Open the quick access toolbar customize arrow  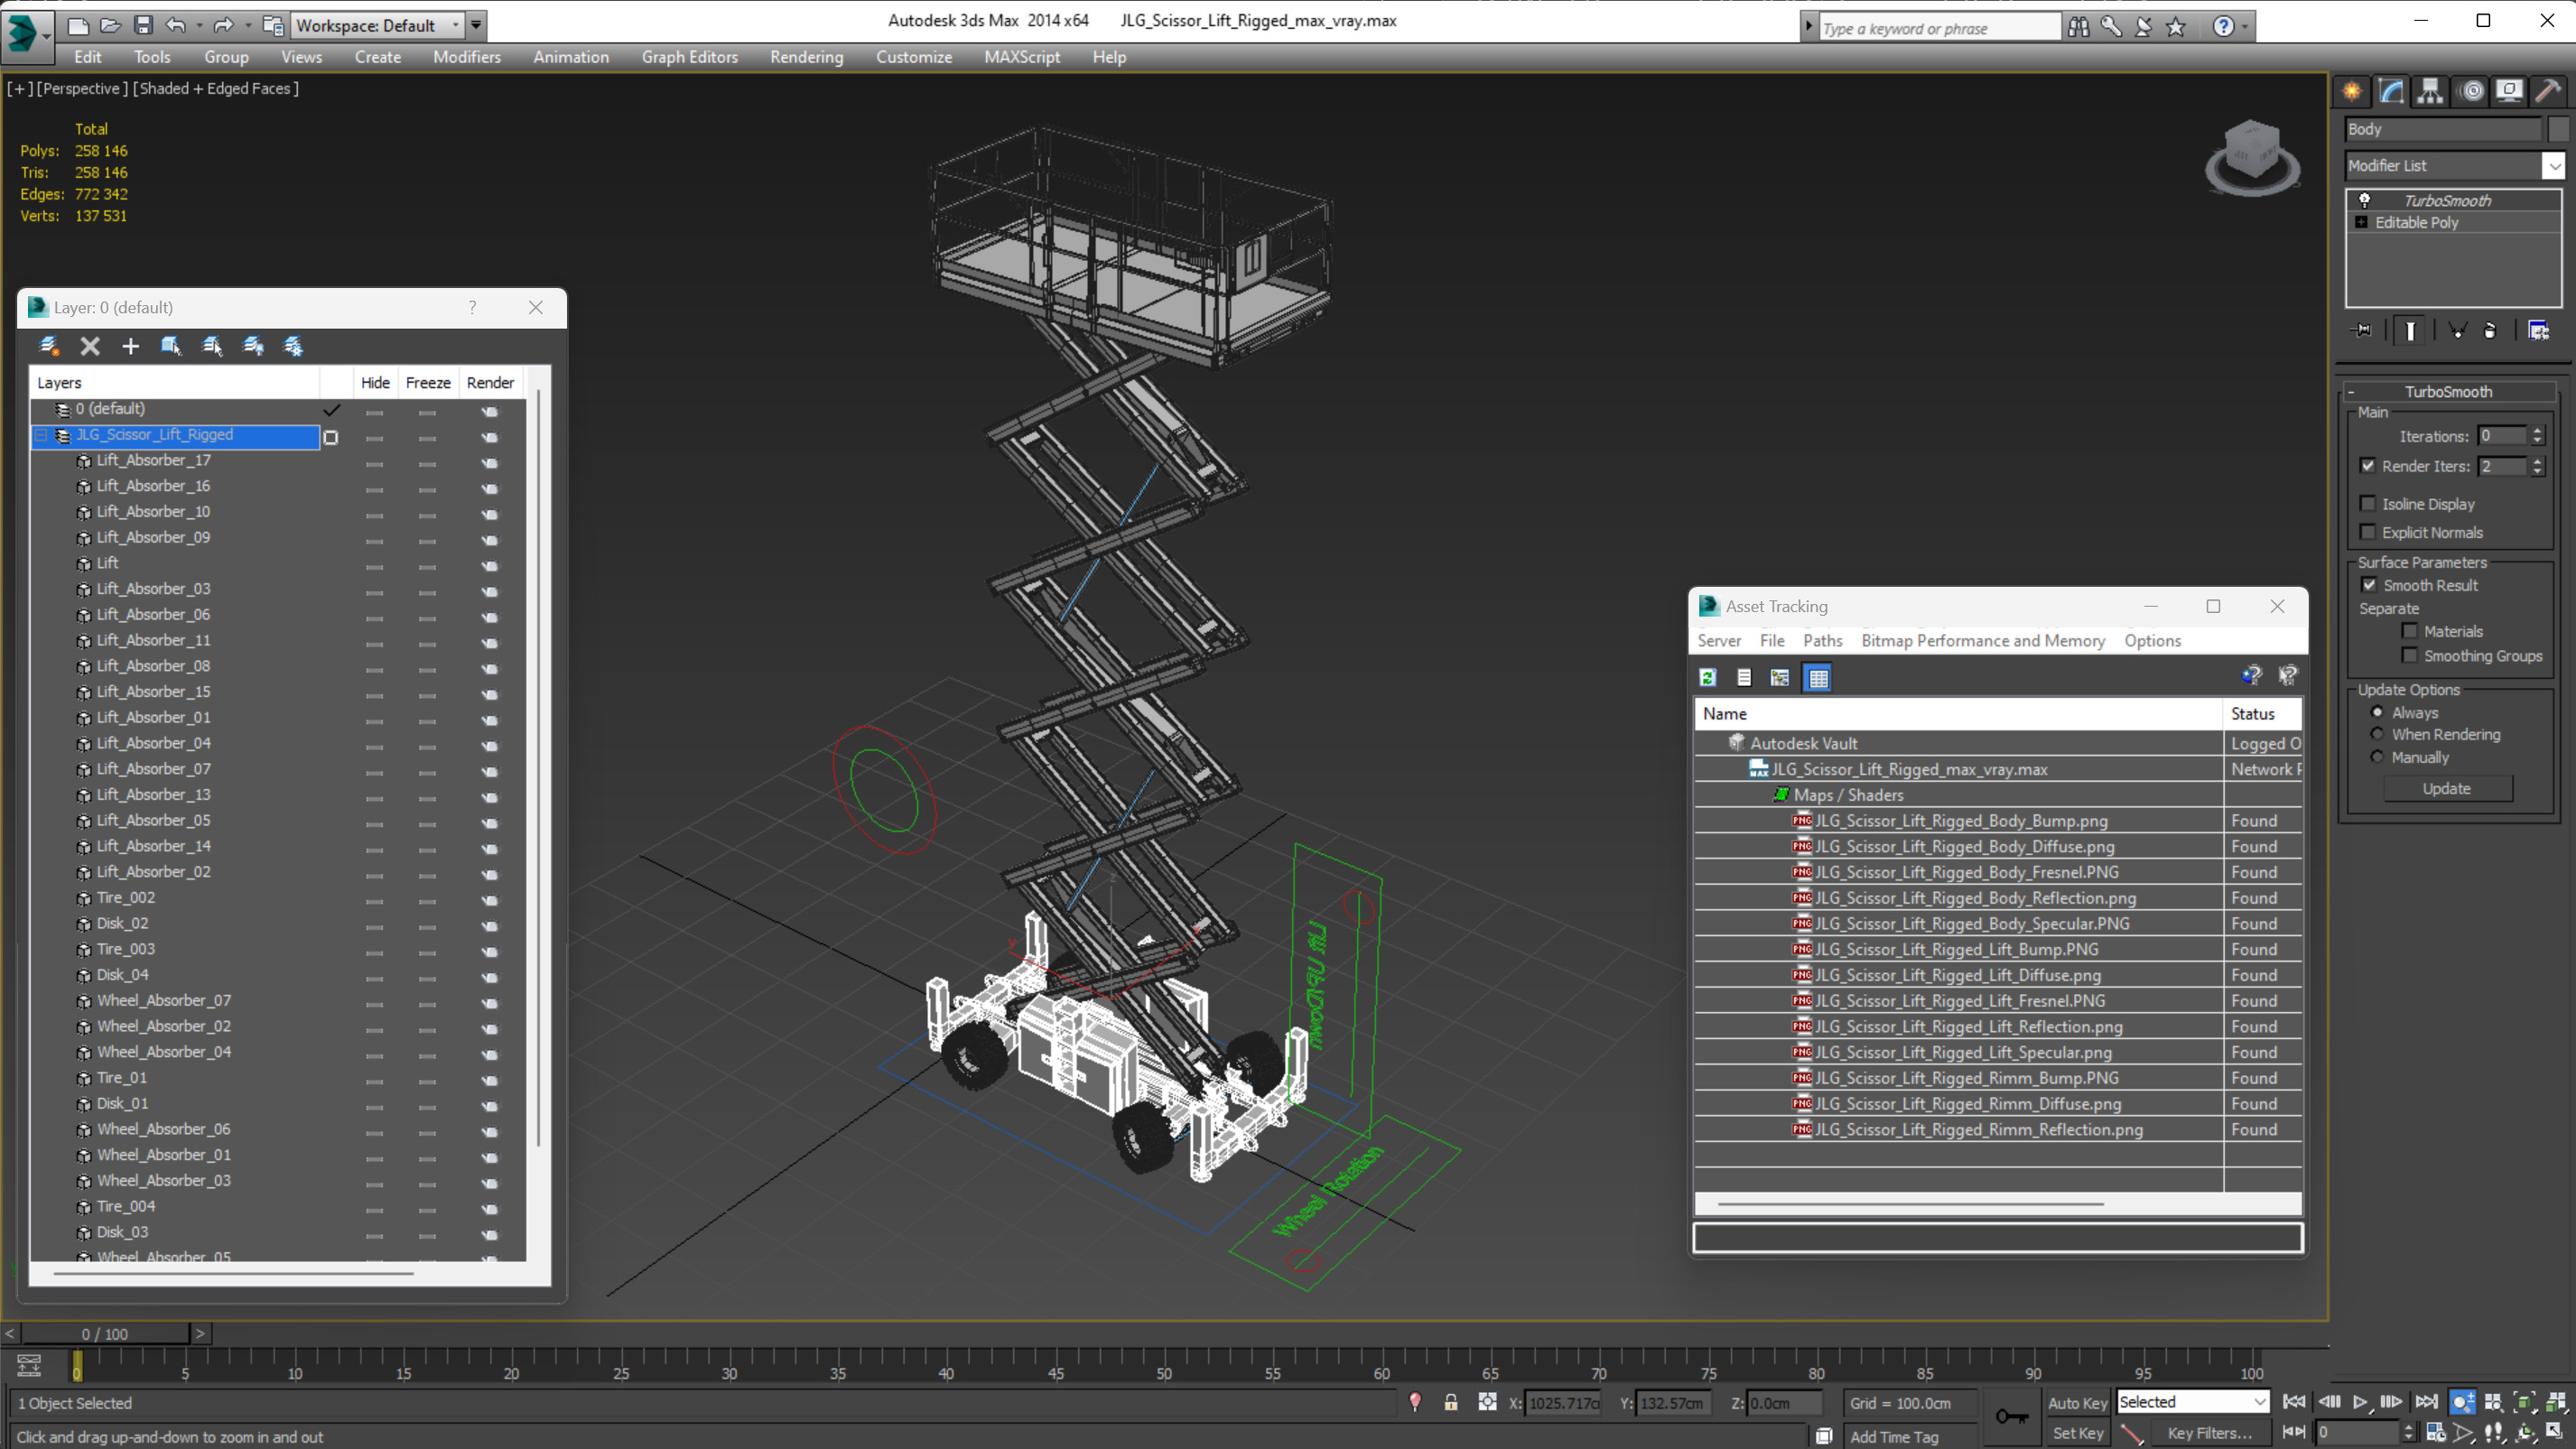[x=477, y=25]
